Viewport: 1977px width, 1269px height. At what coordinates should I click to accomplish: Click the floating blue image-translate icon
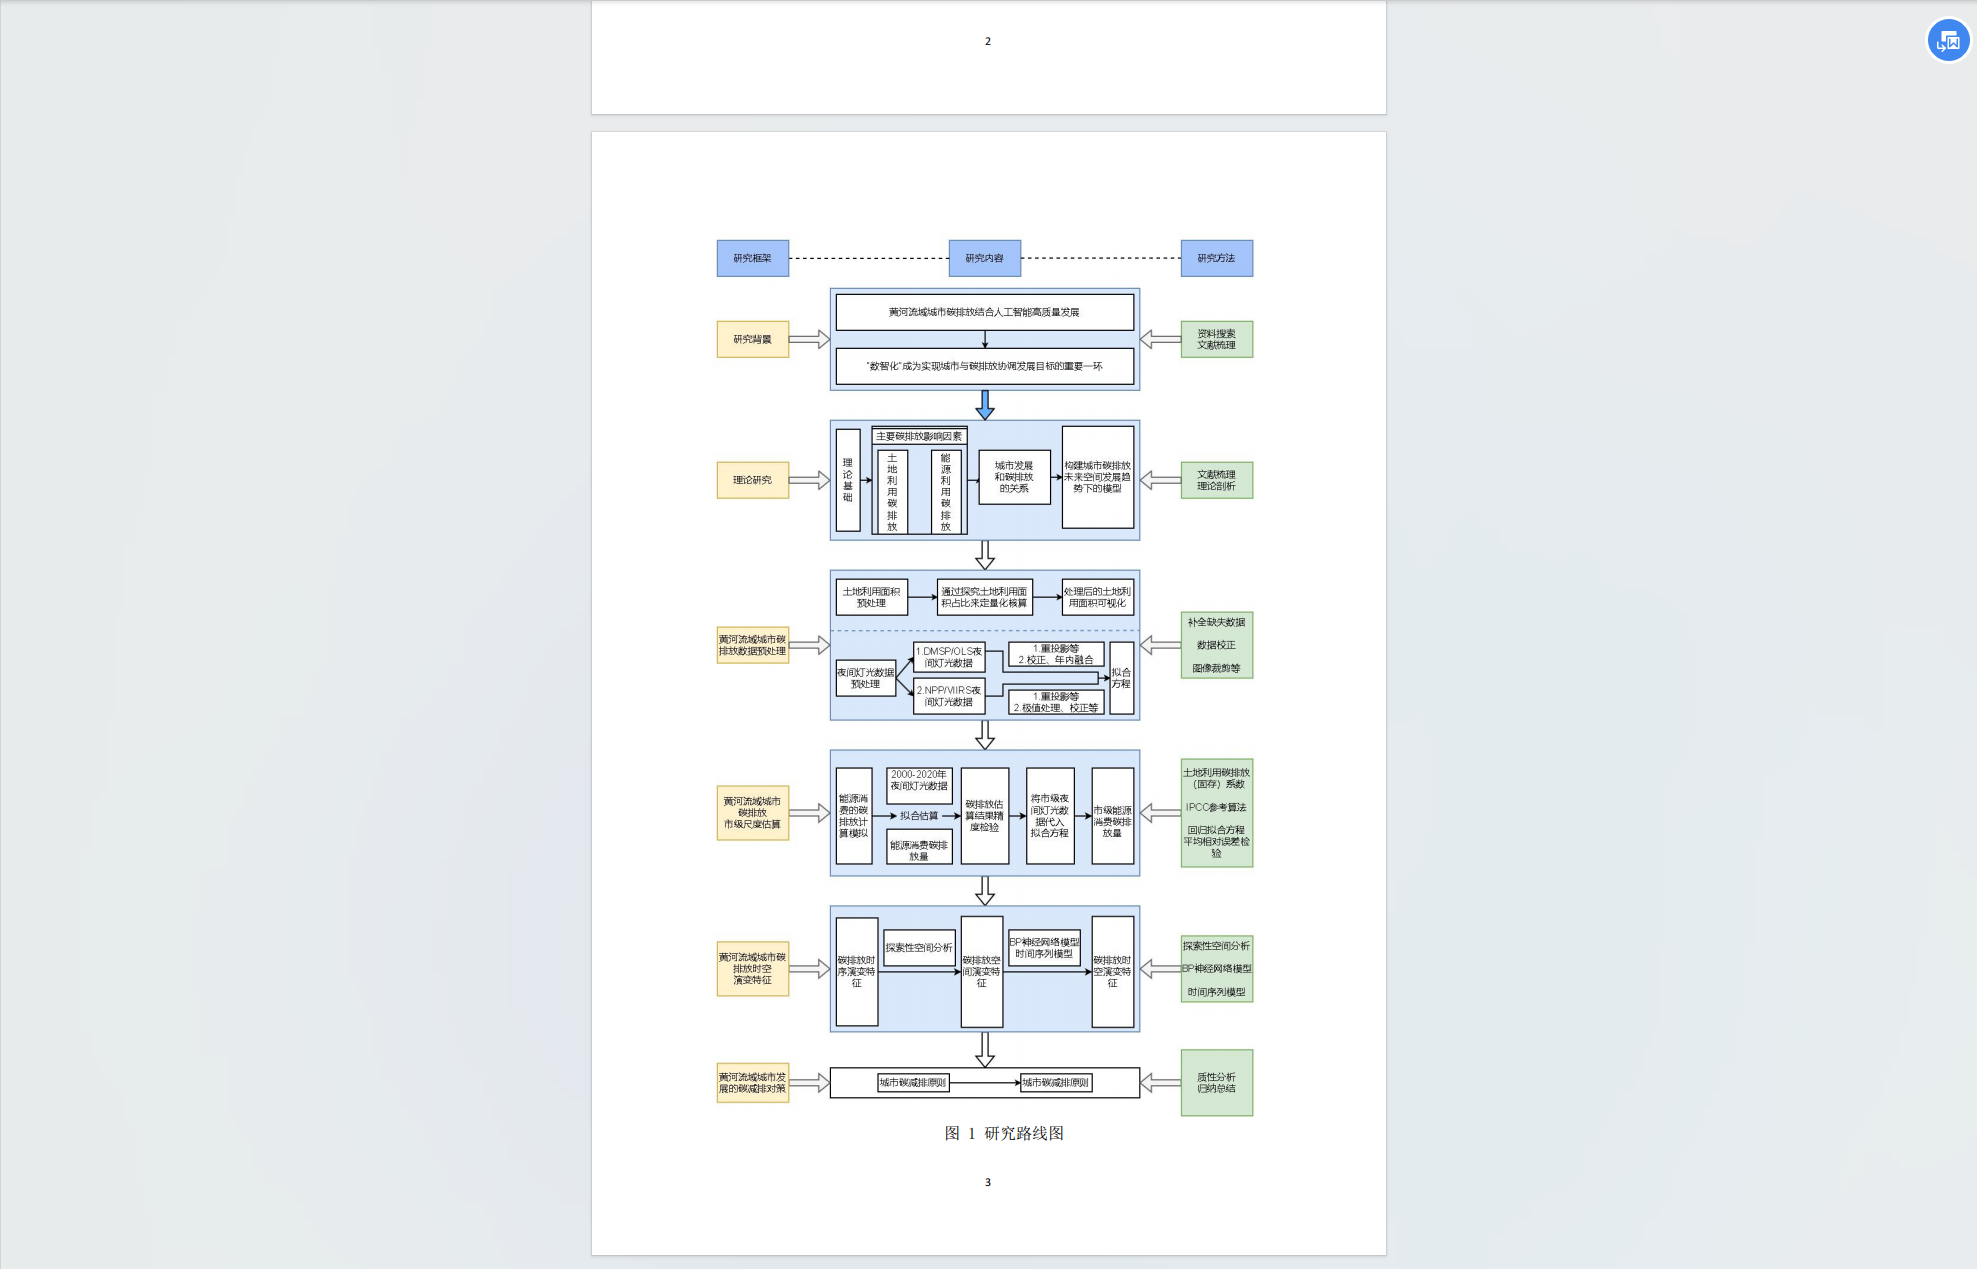point(1948,41)
